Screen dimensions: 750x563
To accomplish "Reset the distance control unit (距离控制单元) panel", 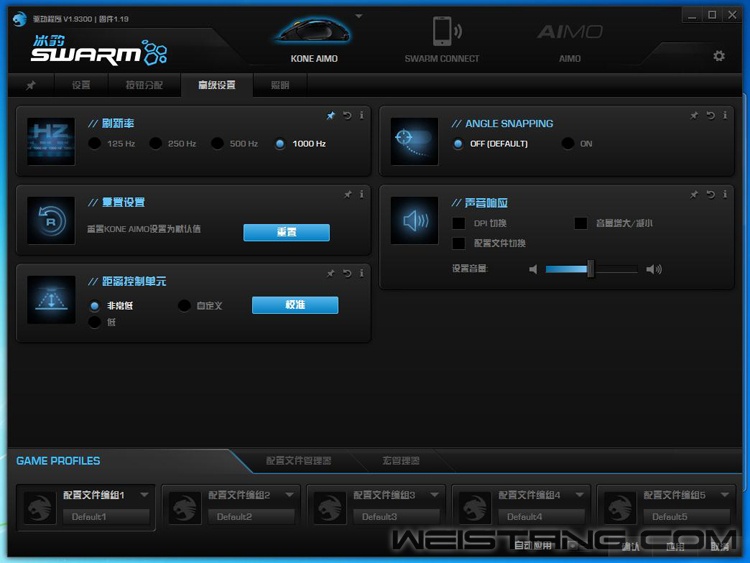I will click(347, 273).
